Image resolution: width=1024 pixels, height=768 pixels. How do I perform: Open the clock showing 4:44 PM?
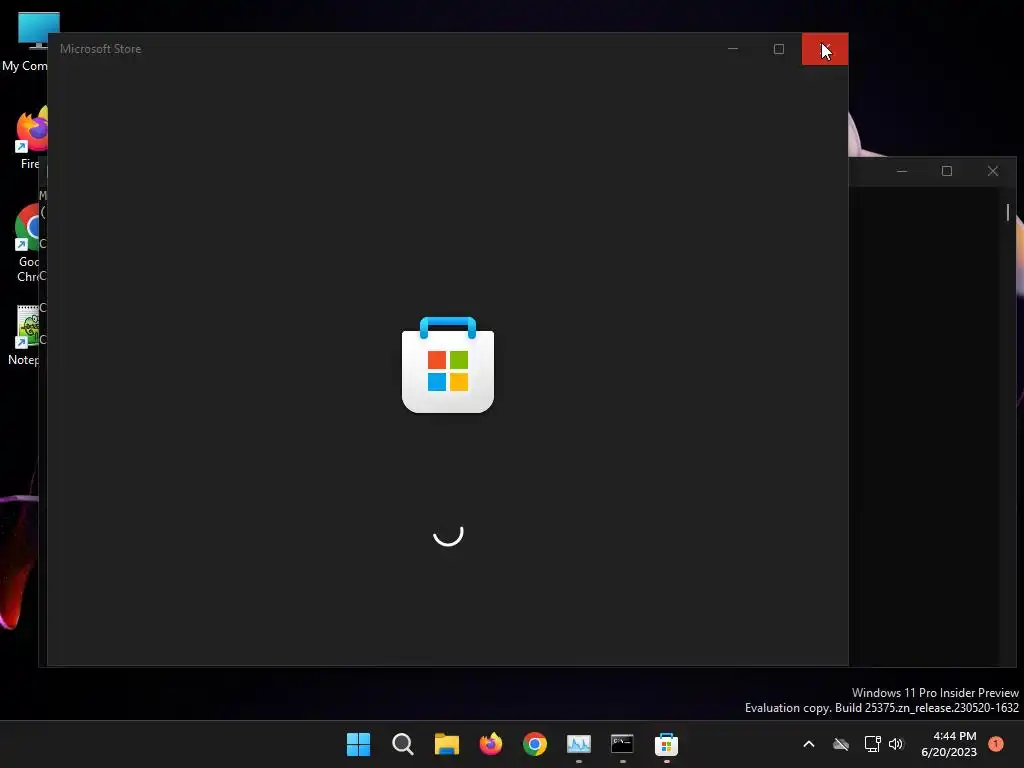pos(949,744)
